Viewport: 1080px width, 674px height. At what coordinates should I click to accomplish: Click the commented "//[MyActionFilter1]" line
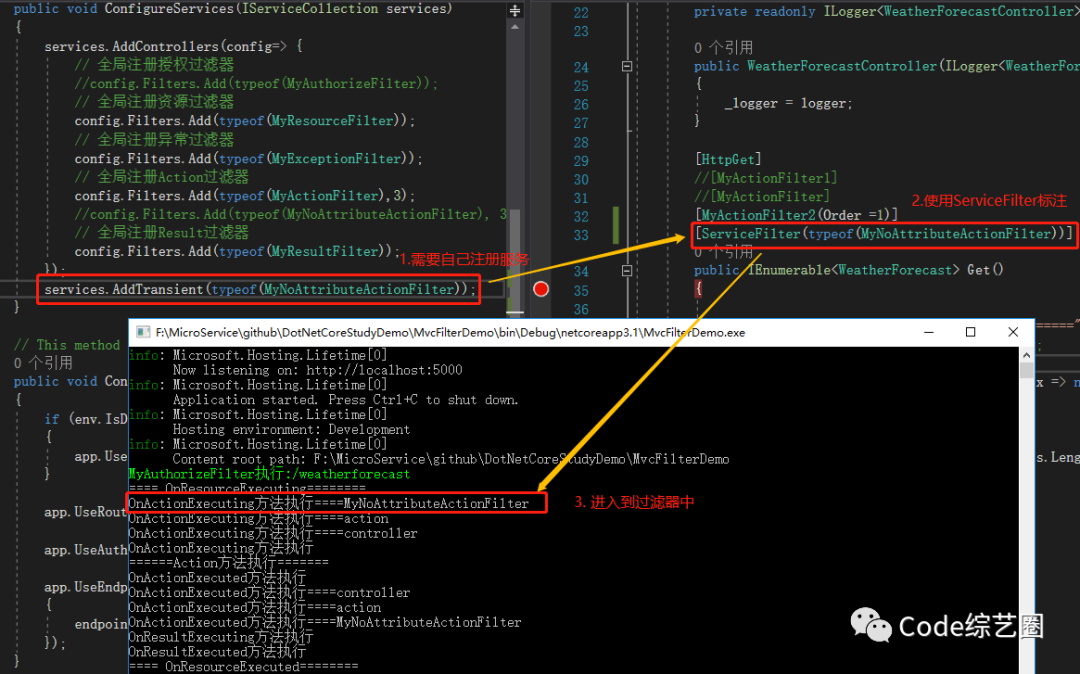766,178
